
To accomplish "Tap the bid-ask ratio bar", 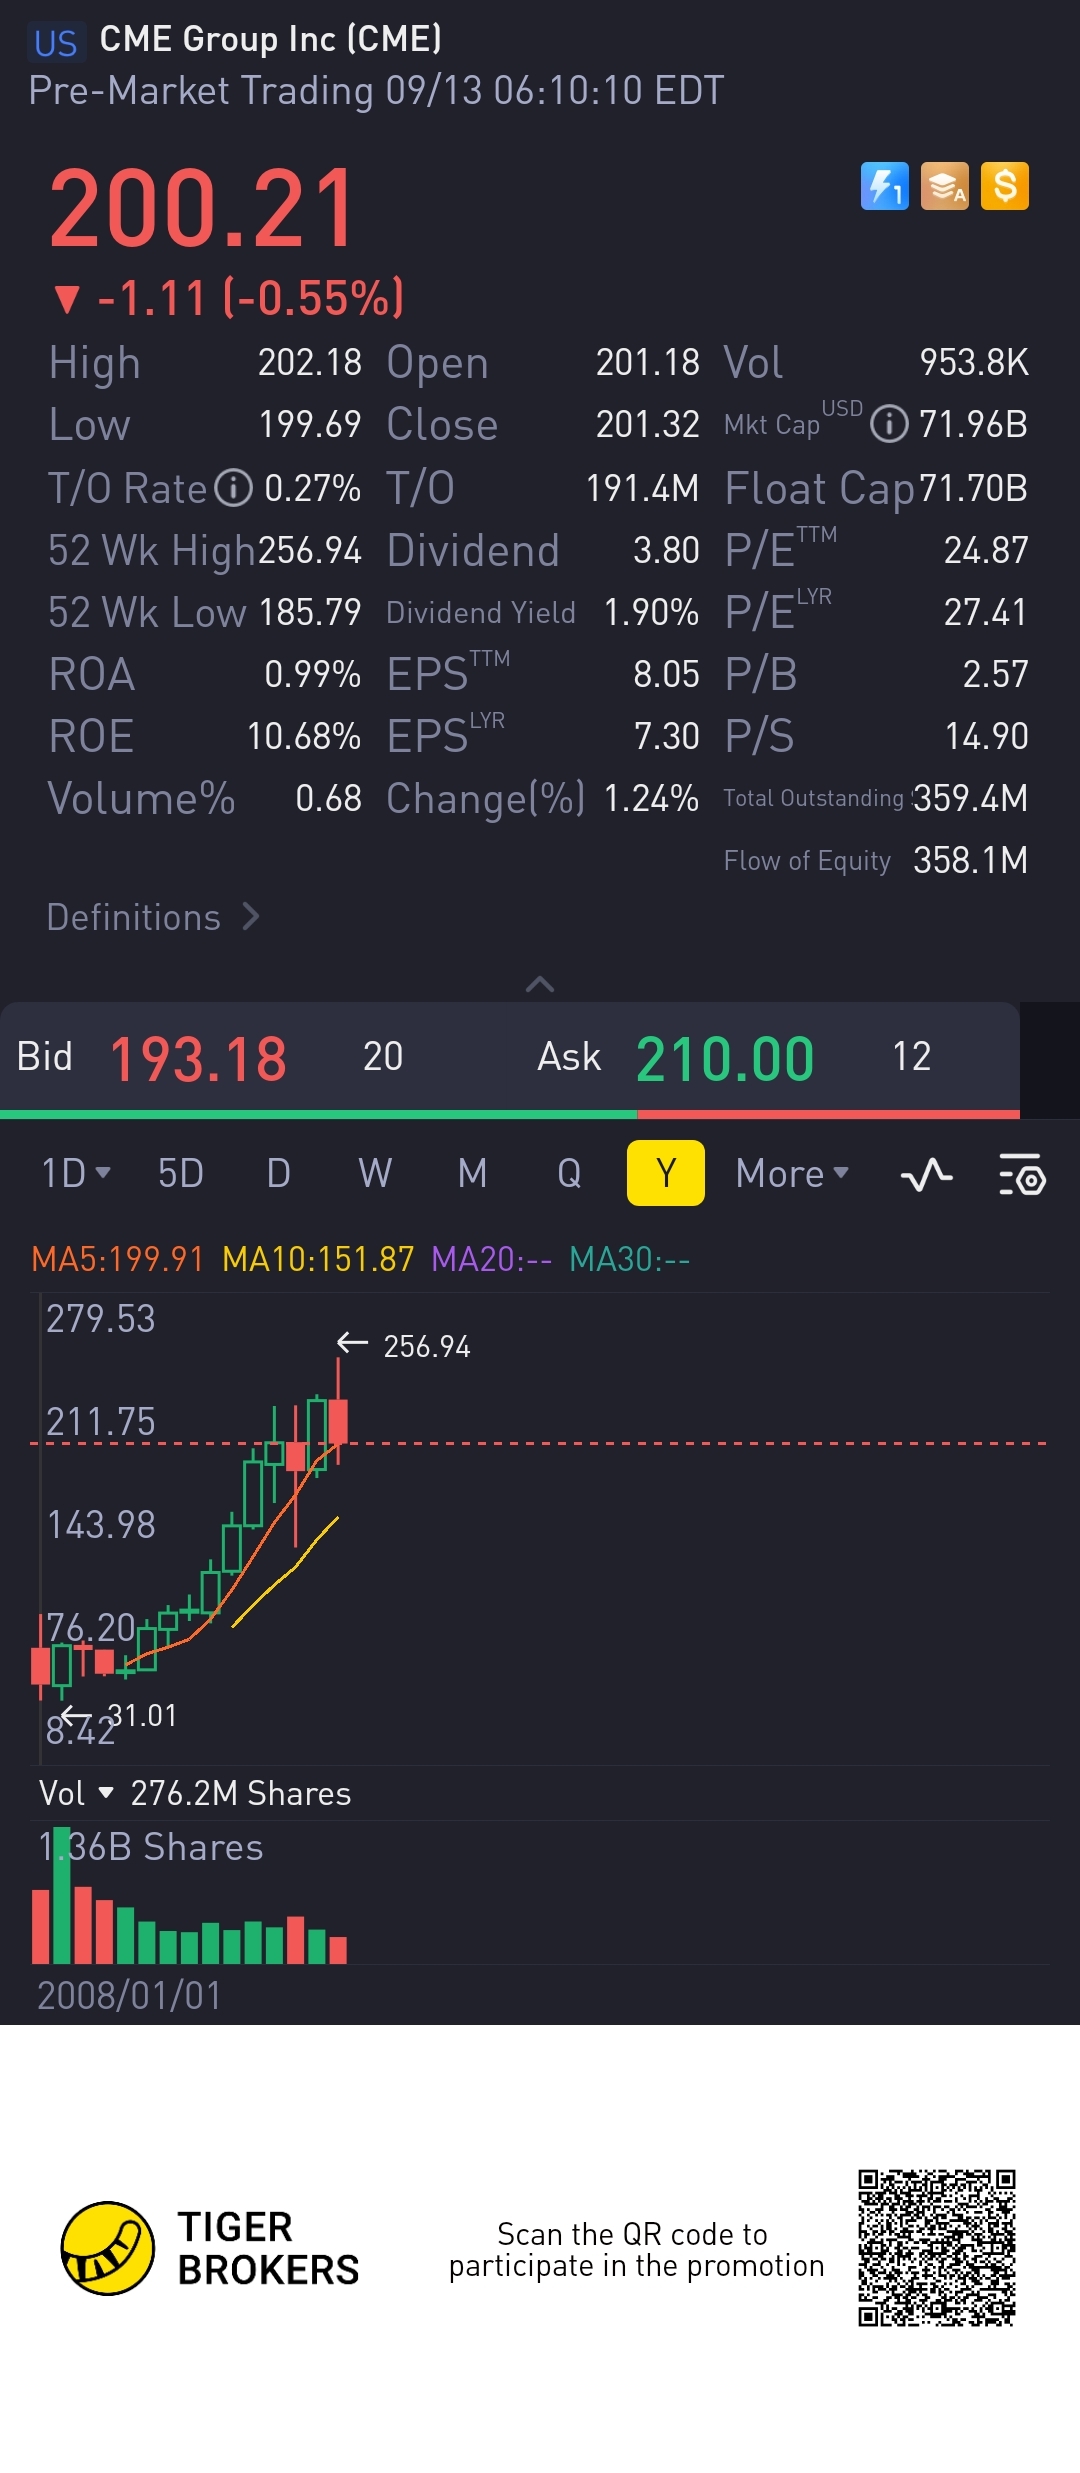I will point(510,1114).
